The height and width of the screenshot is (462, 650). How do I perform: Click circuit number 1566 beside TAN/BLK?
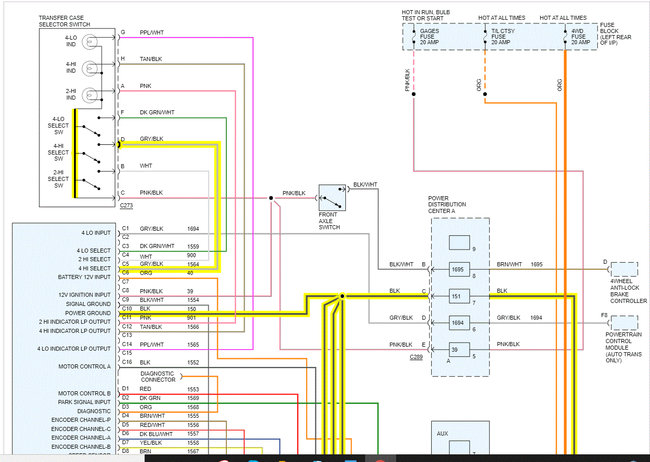[x=193, y=327]
